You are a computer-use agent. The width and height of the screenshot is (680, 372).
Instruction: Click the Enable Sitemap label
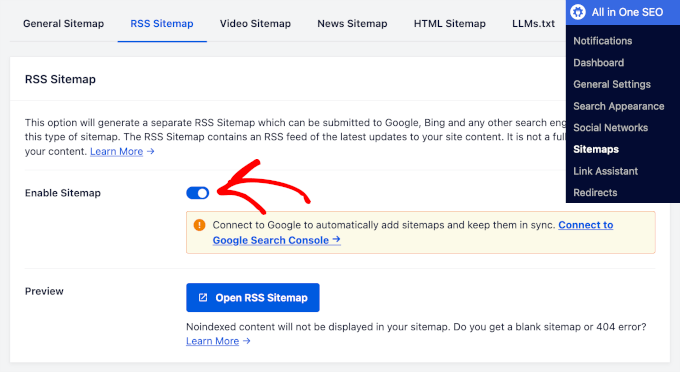tap(63, 193)
